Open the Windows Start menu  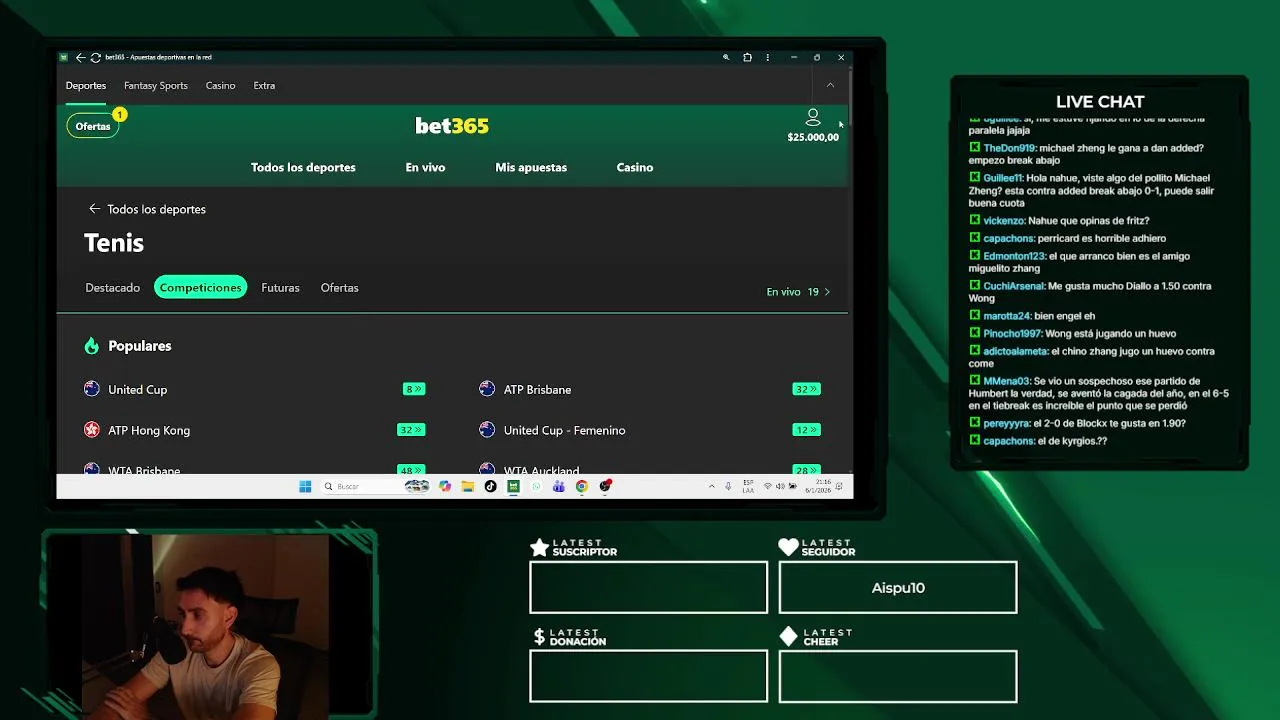click(x=305, y=486)
